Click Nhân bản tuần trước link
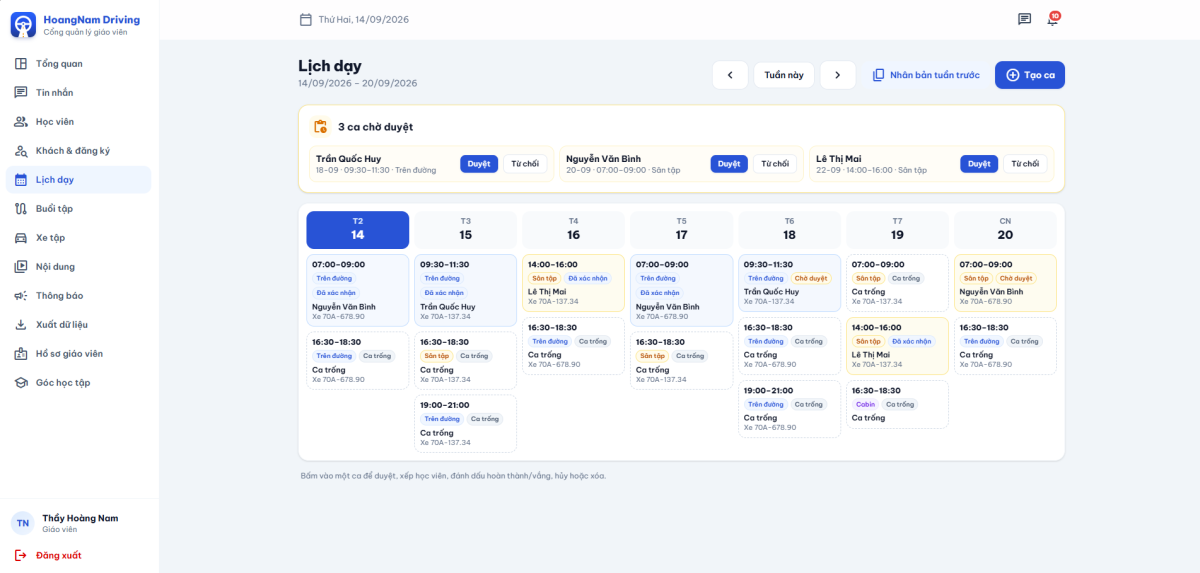Viewport: 1200px width, 573px height. (926, 75)
